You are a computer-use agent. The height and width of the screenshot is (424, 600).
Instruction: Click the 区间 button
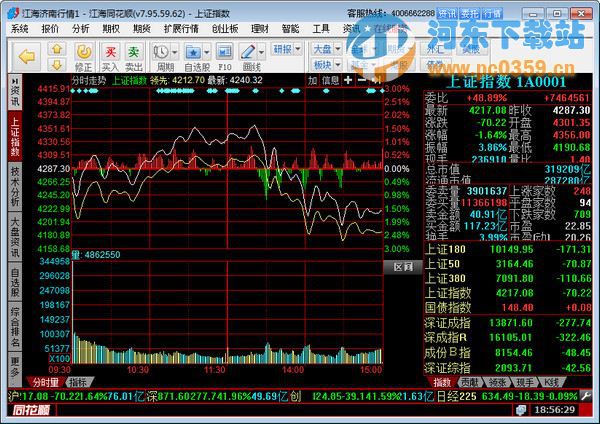tap(403, 267)
